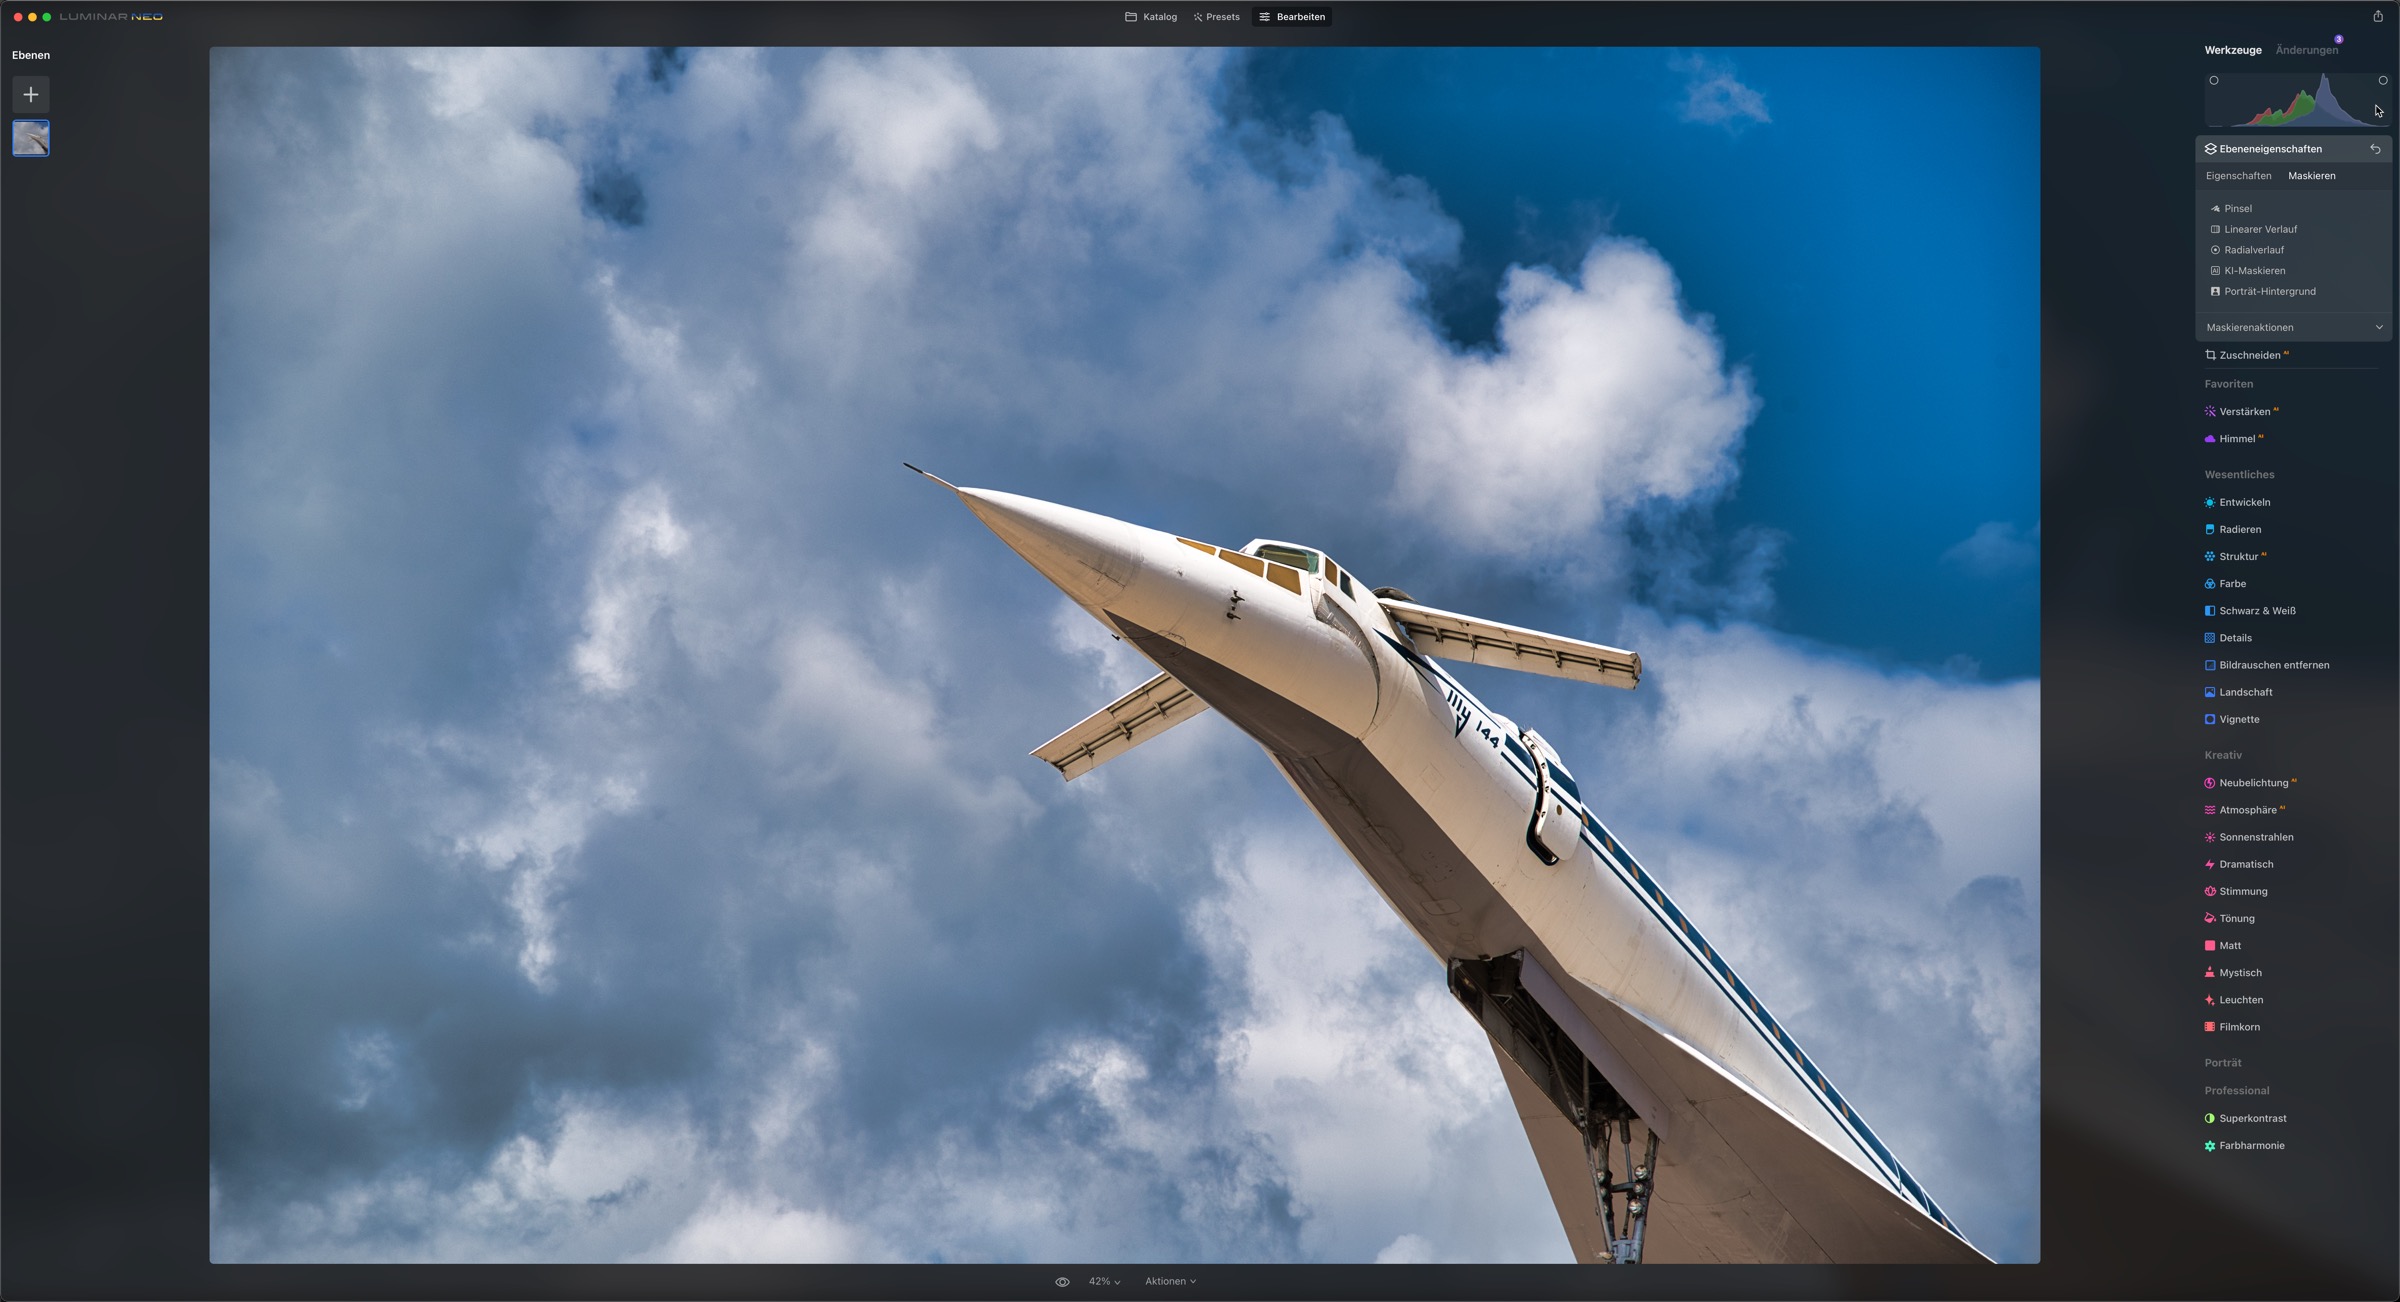The width and height of the screenshot is (2400, 1302).
Task: Switch to the Änderungen tab
Action: (2306, 50)
